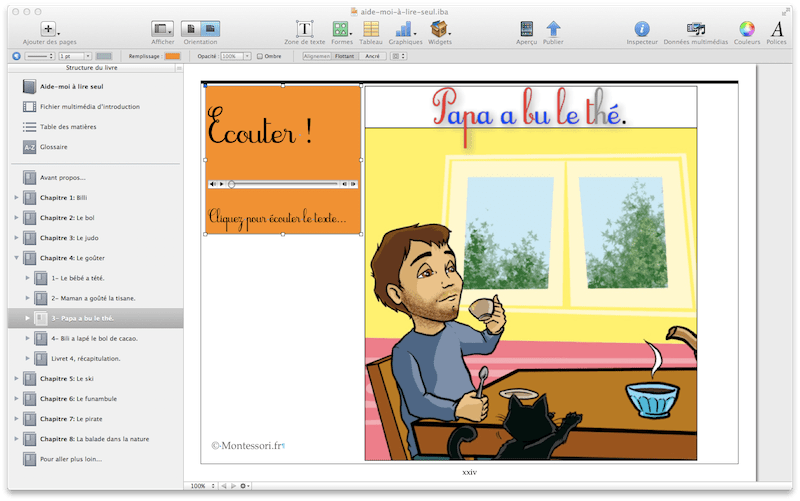800x501 pixels.
Task: Click the Ecouter ! heading text
Action: tap(260, 127)
